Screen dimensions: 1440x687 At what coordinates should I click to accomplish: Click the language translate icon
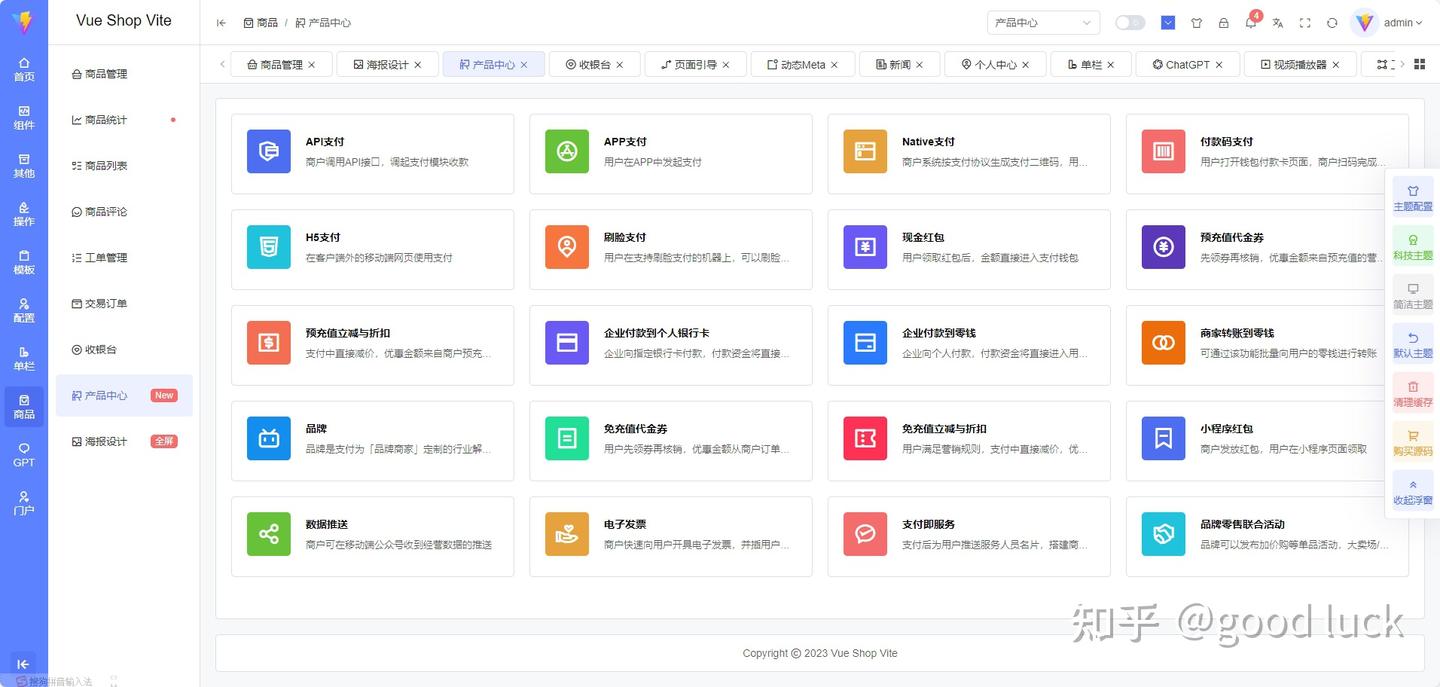coord(1277,23)
